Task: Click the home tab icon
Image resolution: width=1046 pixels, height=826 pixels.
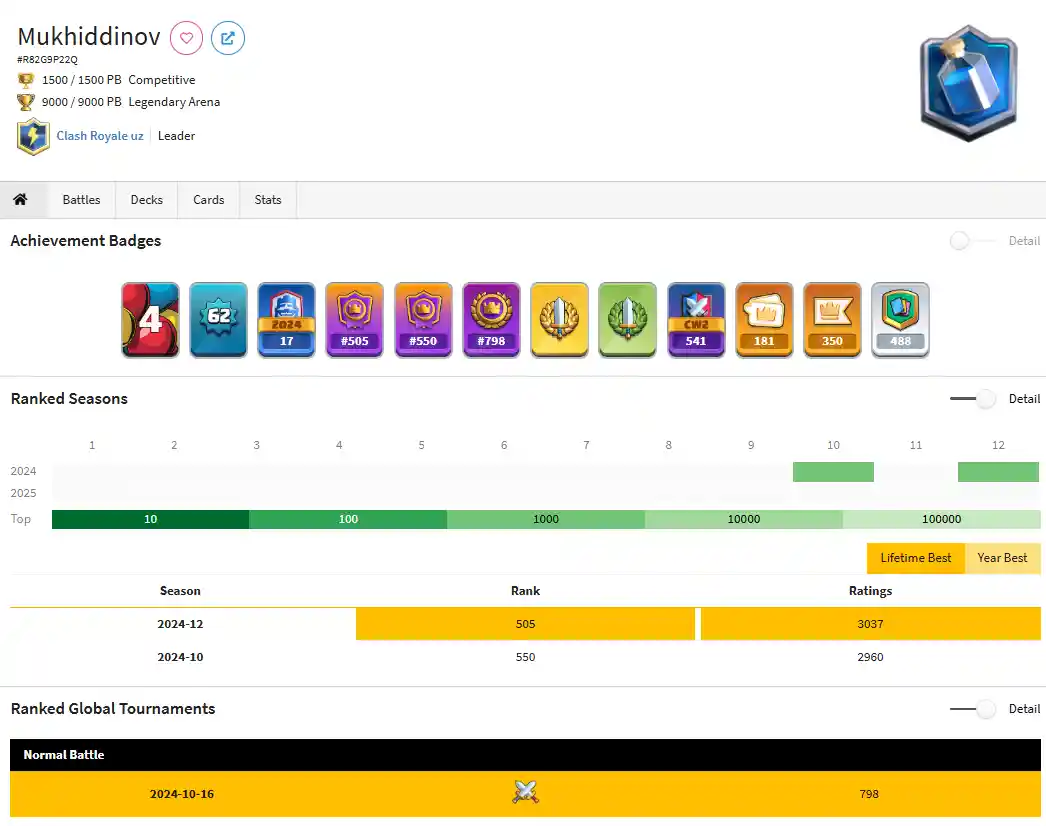Action: pos(20,200)
